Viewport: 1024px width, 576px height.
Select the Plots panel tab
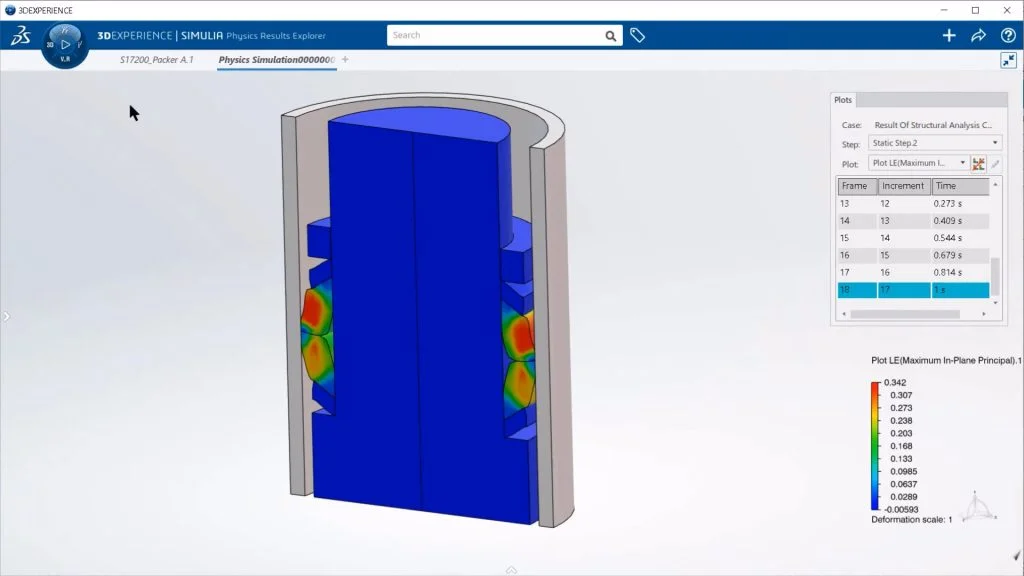point(843,100)
